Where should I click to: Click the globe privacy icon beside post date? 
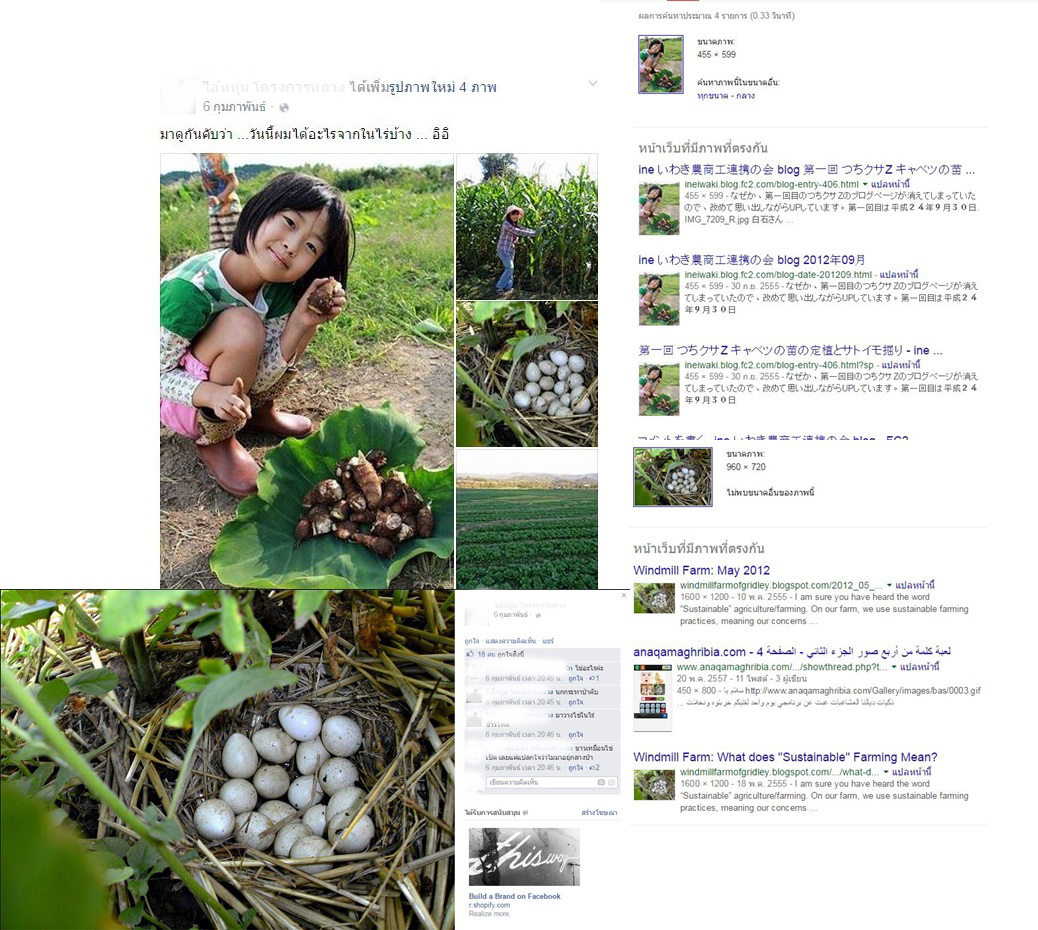click(x=284, y=107)
